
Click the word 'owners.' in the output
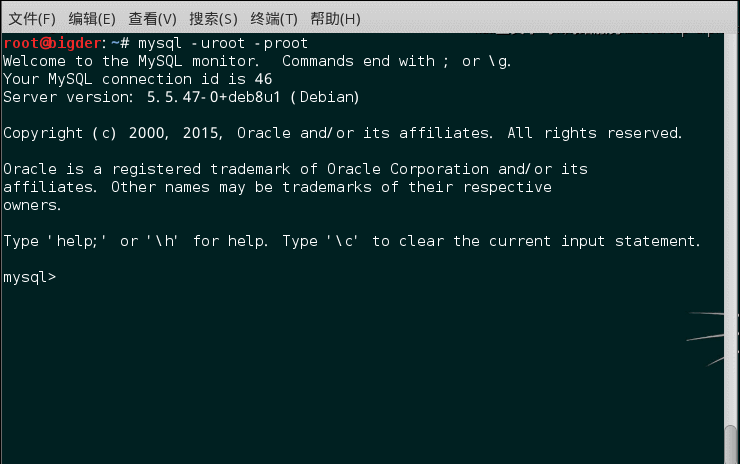pos(33,205)
